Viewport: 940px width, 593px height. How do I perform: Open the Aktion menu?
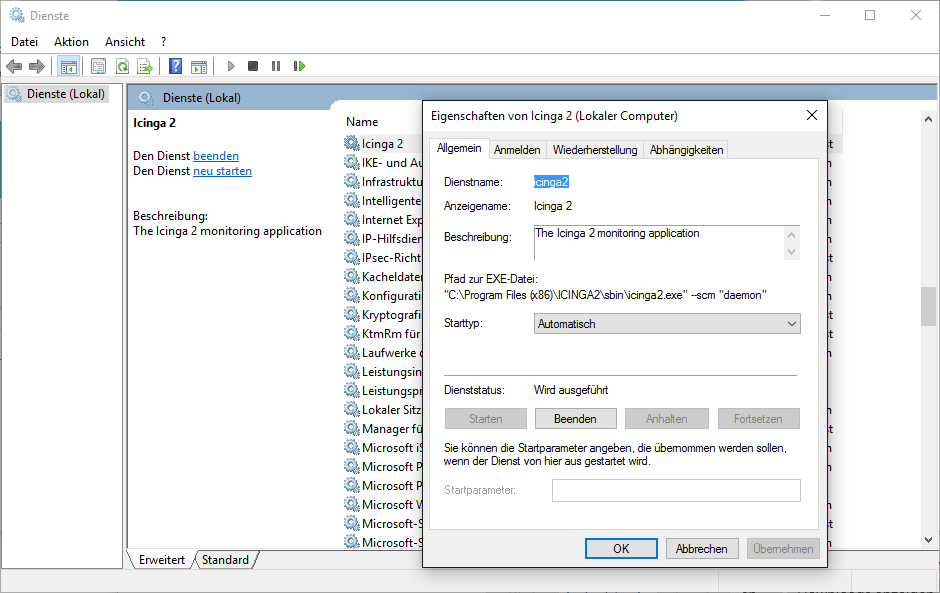(x=71, y=41)
